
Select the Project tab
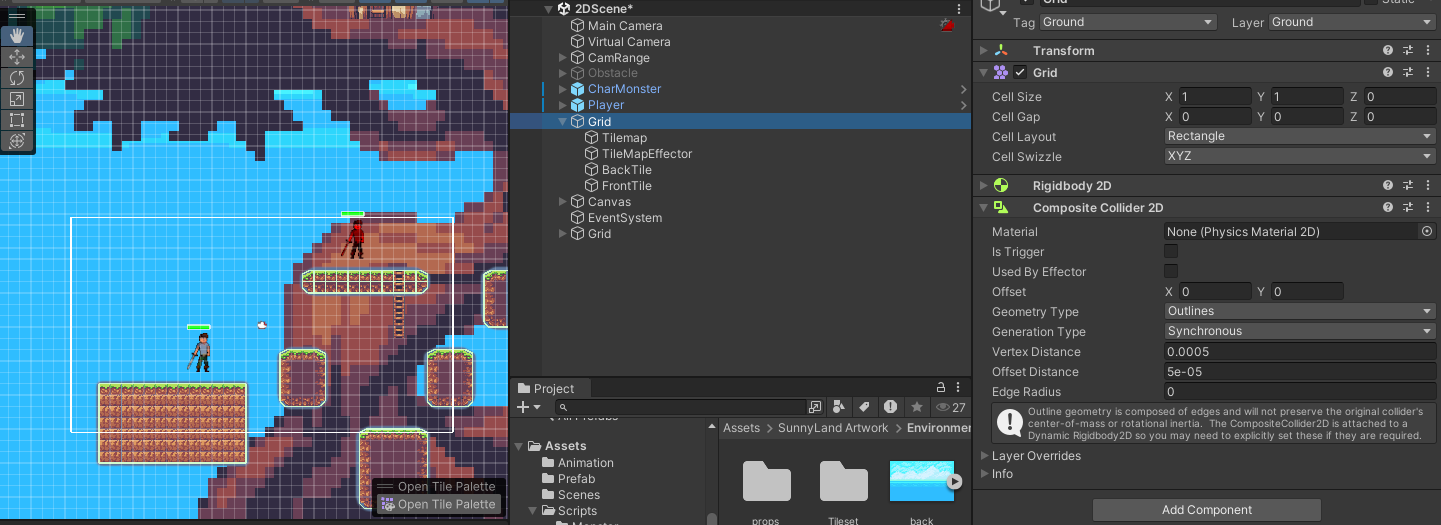(546, 388)
